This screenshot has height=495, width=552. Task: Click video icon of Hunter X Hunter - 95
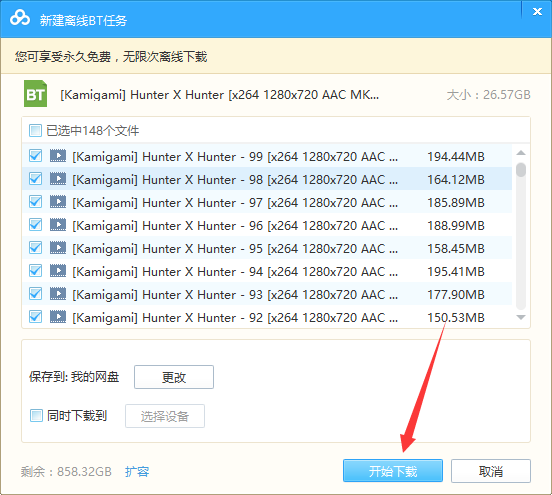(x=58, y=248)
